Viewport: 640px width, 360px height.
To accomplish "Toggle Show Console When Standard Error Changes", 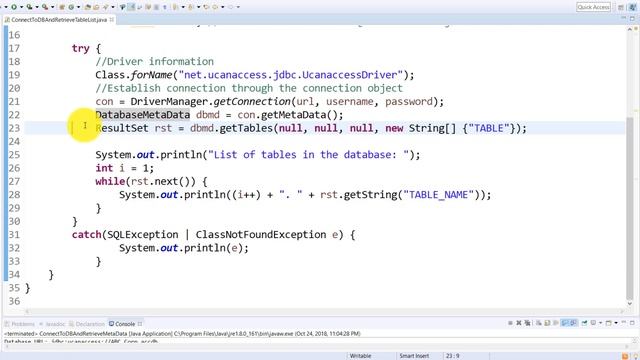I will pyautogui.click(x=574, y=323).
